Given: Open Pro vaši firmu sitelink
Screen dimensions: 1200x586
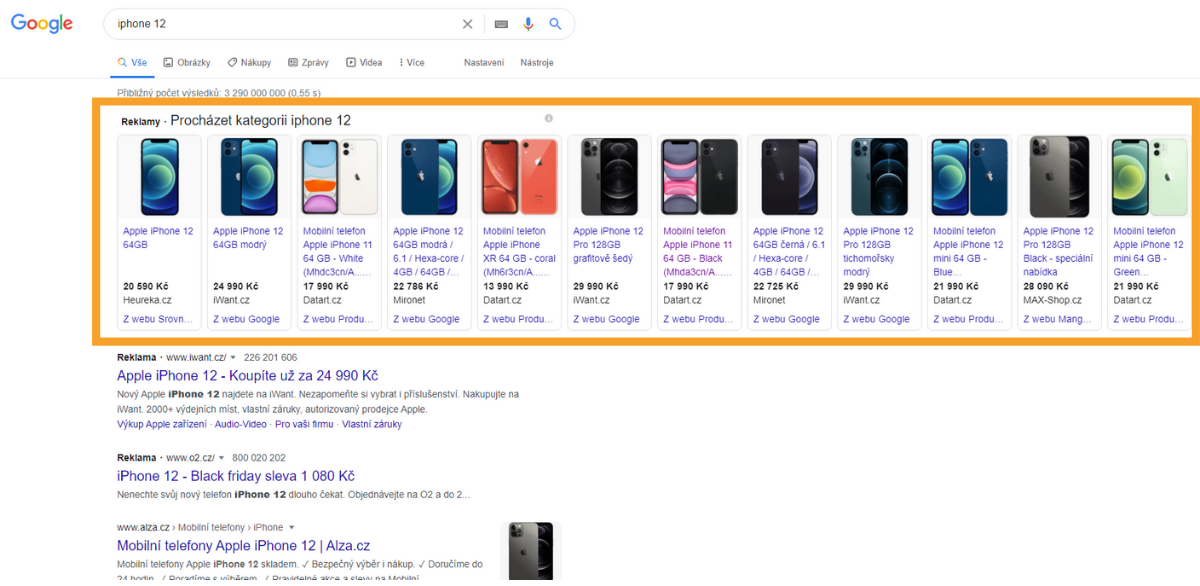Looking at the screenshot, I should click(x=305, y=424).
